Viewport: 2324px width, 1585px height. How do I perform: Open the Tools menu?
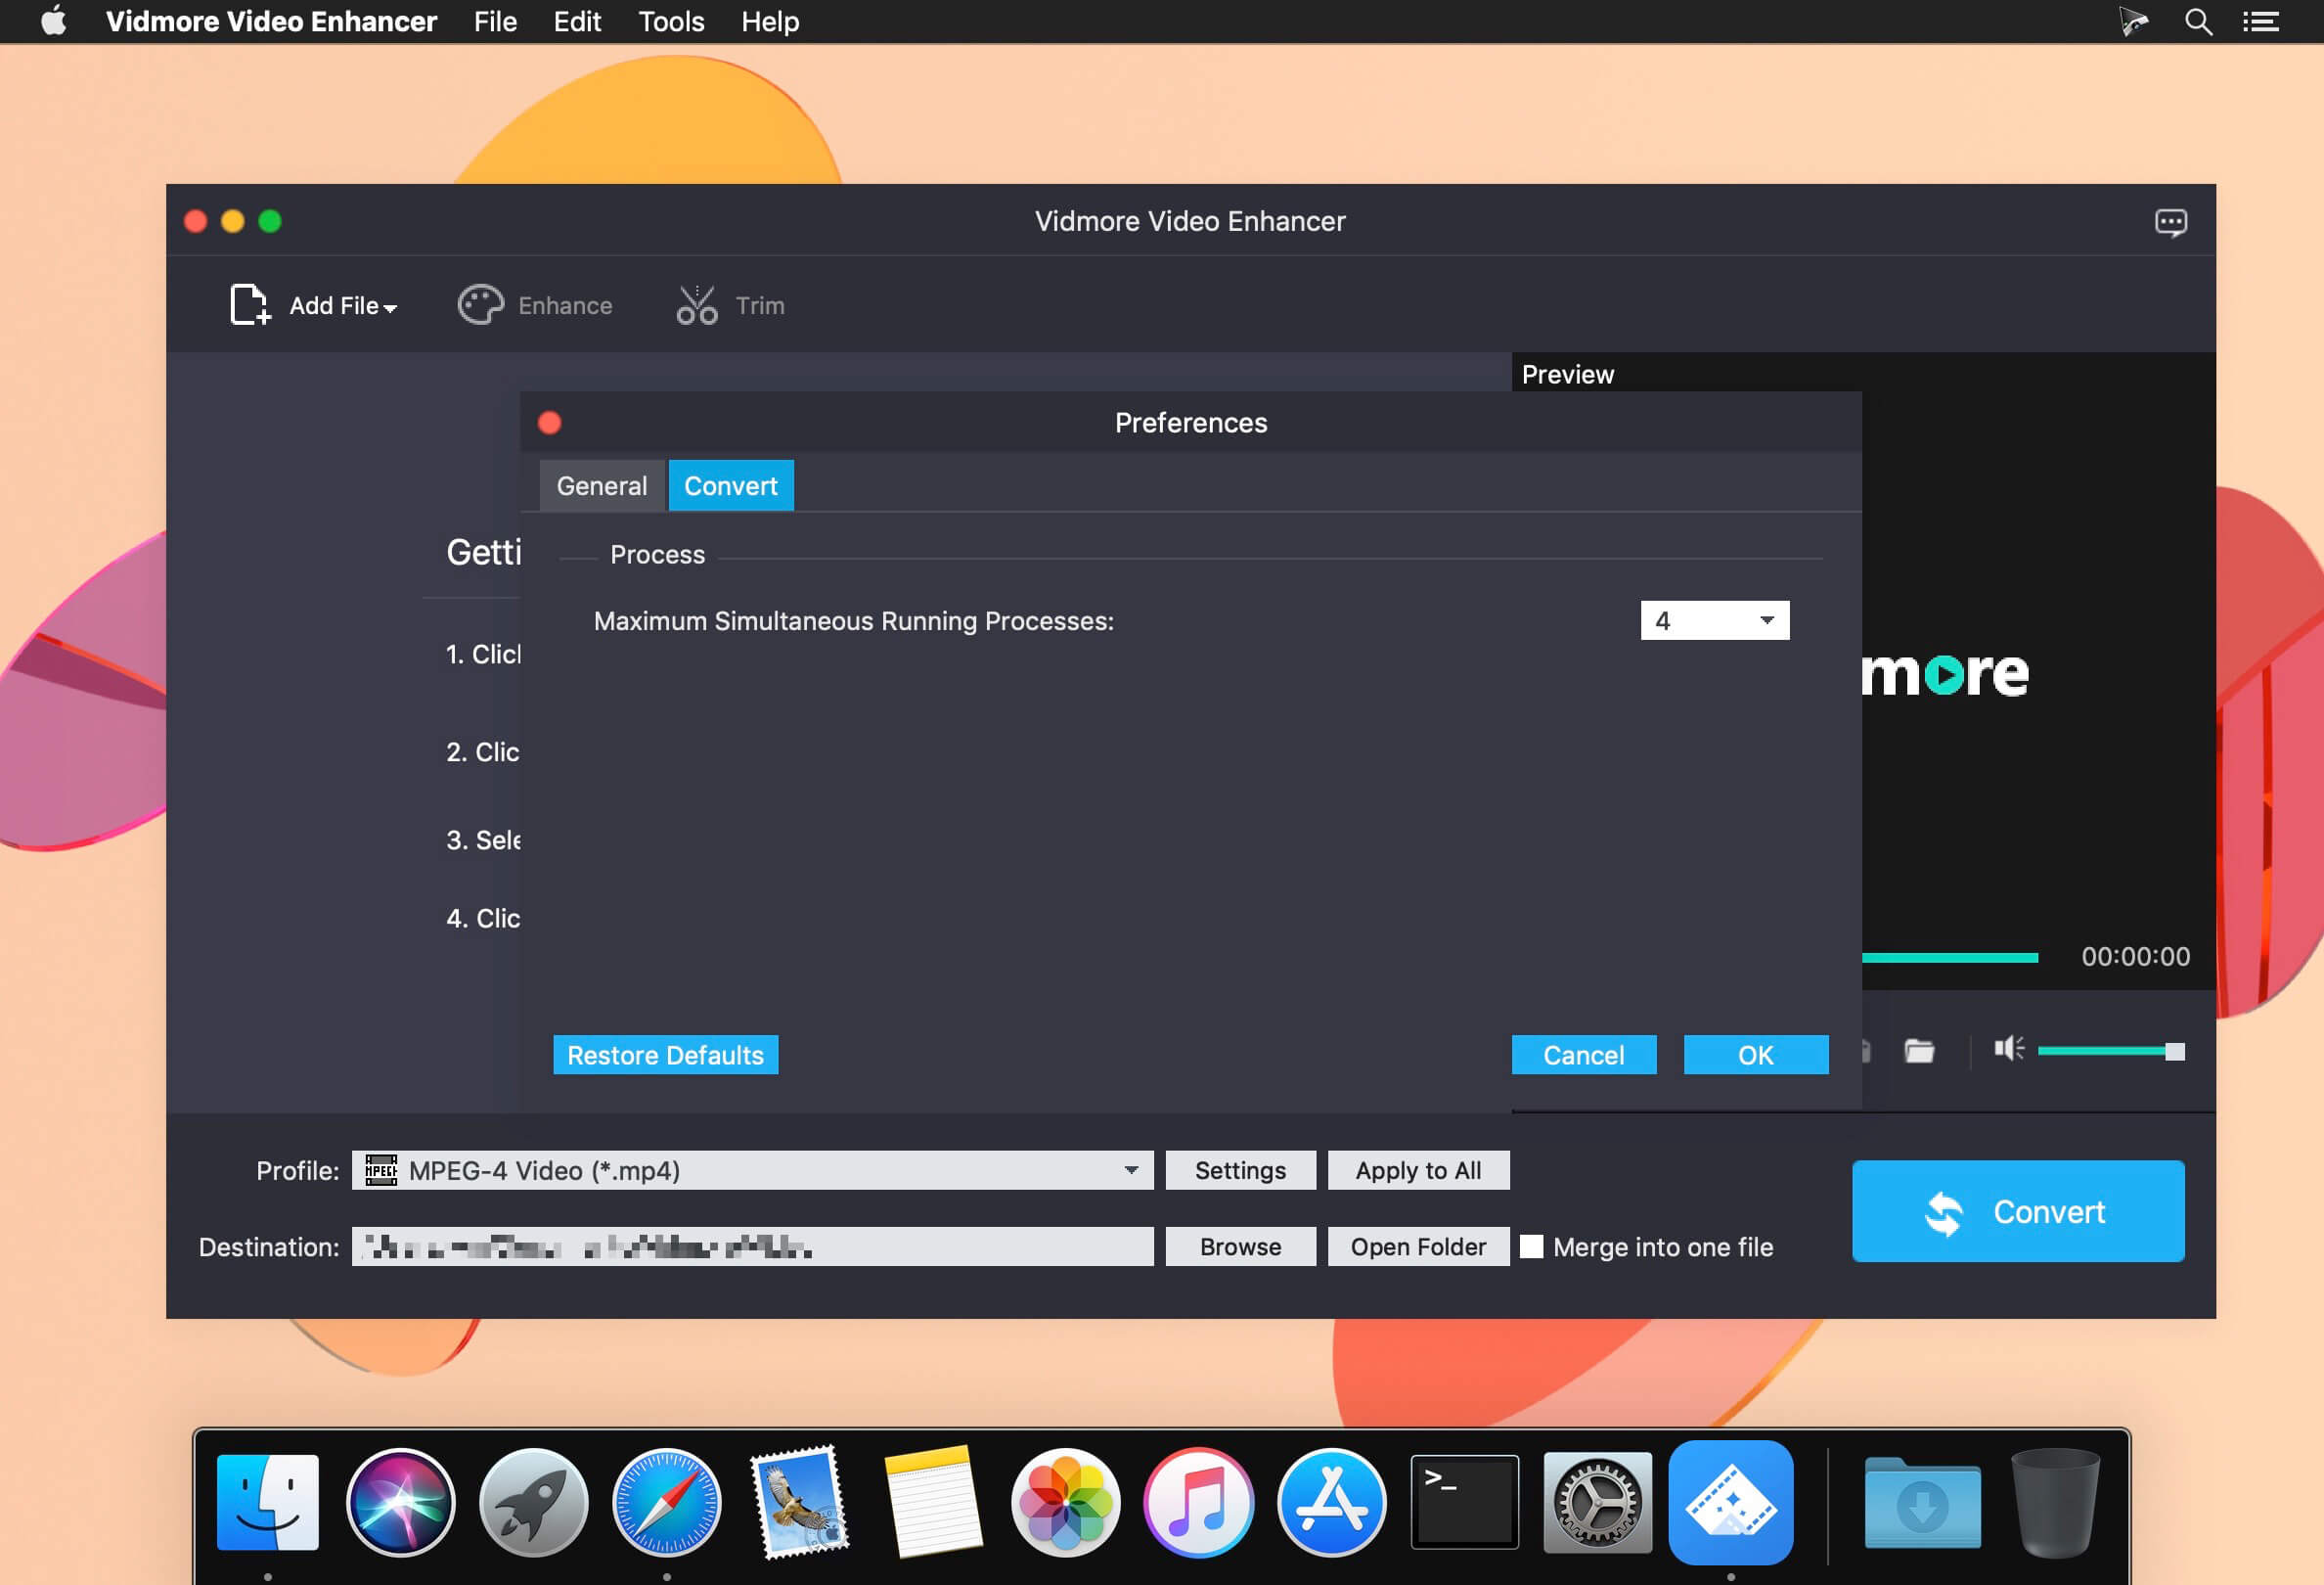point(670,21)
